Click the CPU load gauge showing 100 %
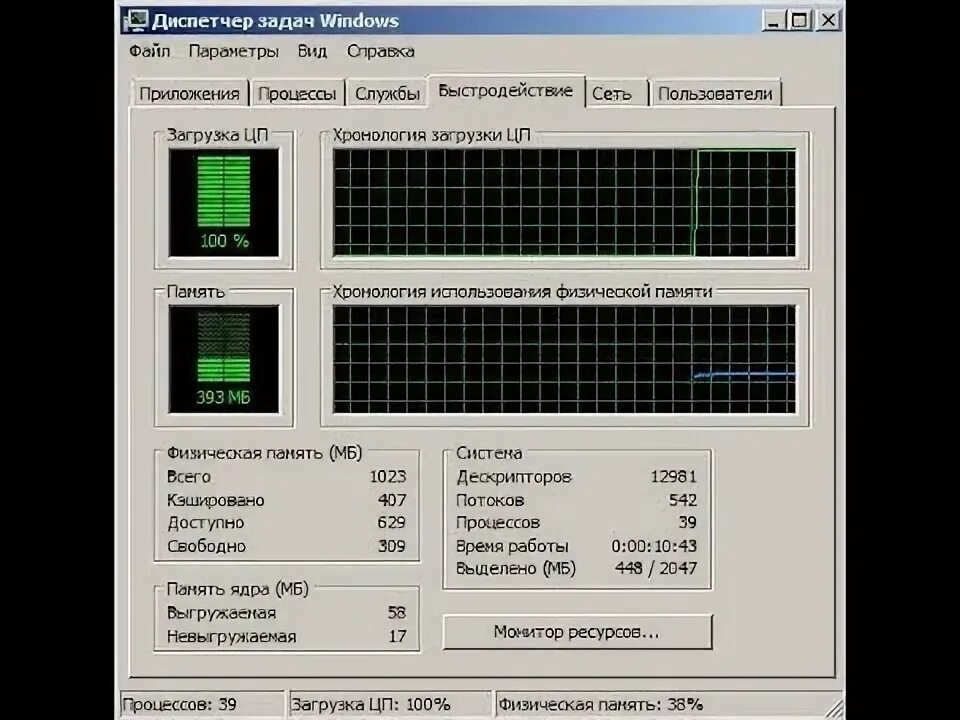Viewport: 960px width, 720px height. tap(224, 203)
